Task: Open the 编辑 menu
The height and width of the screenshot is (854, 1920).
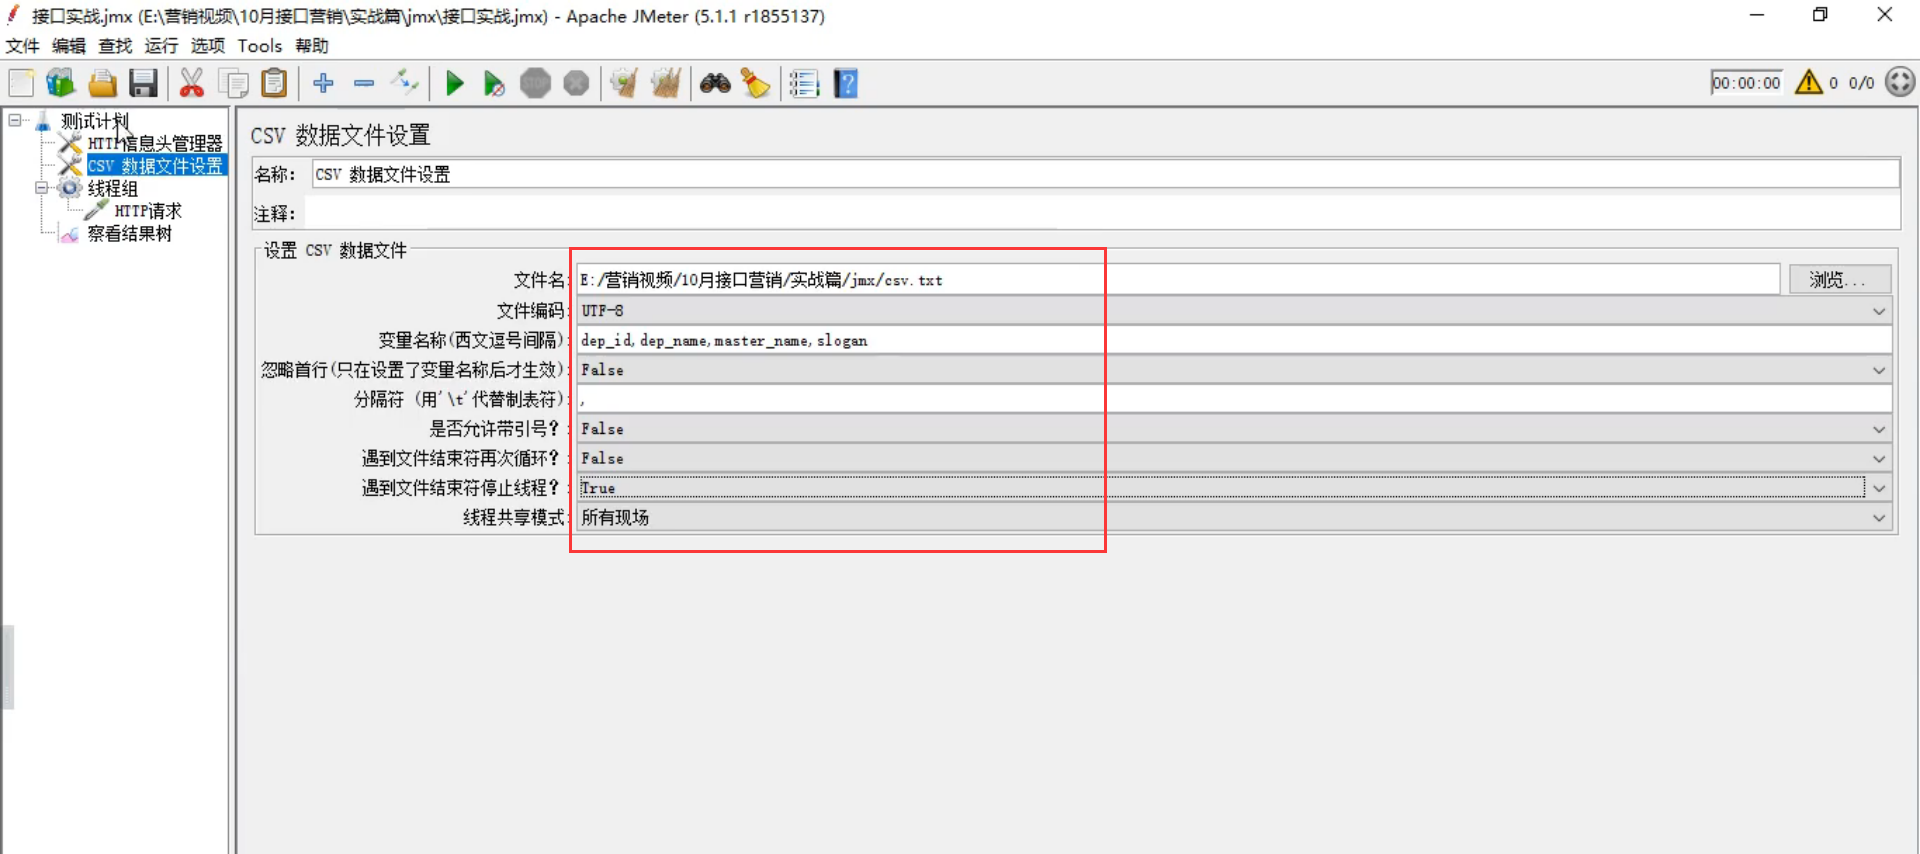Action: pyautogui.click(x=69, y=46)
